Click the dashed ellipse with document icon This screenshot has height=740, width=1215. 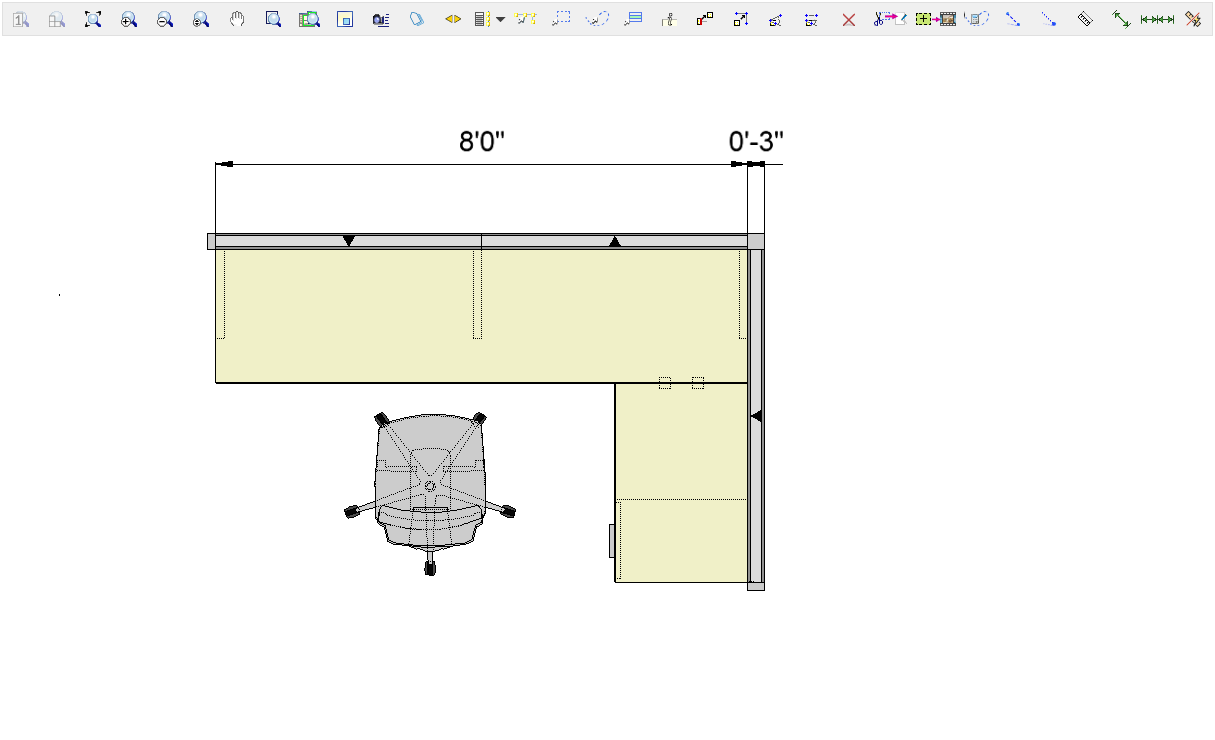pyautogui.click(x=977, y=19)
